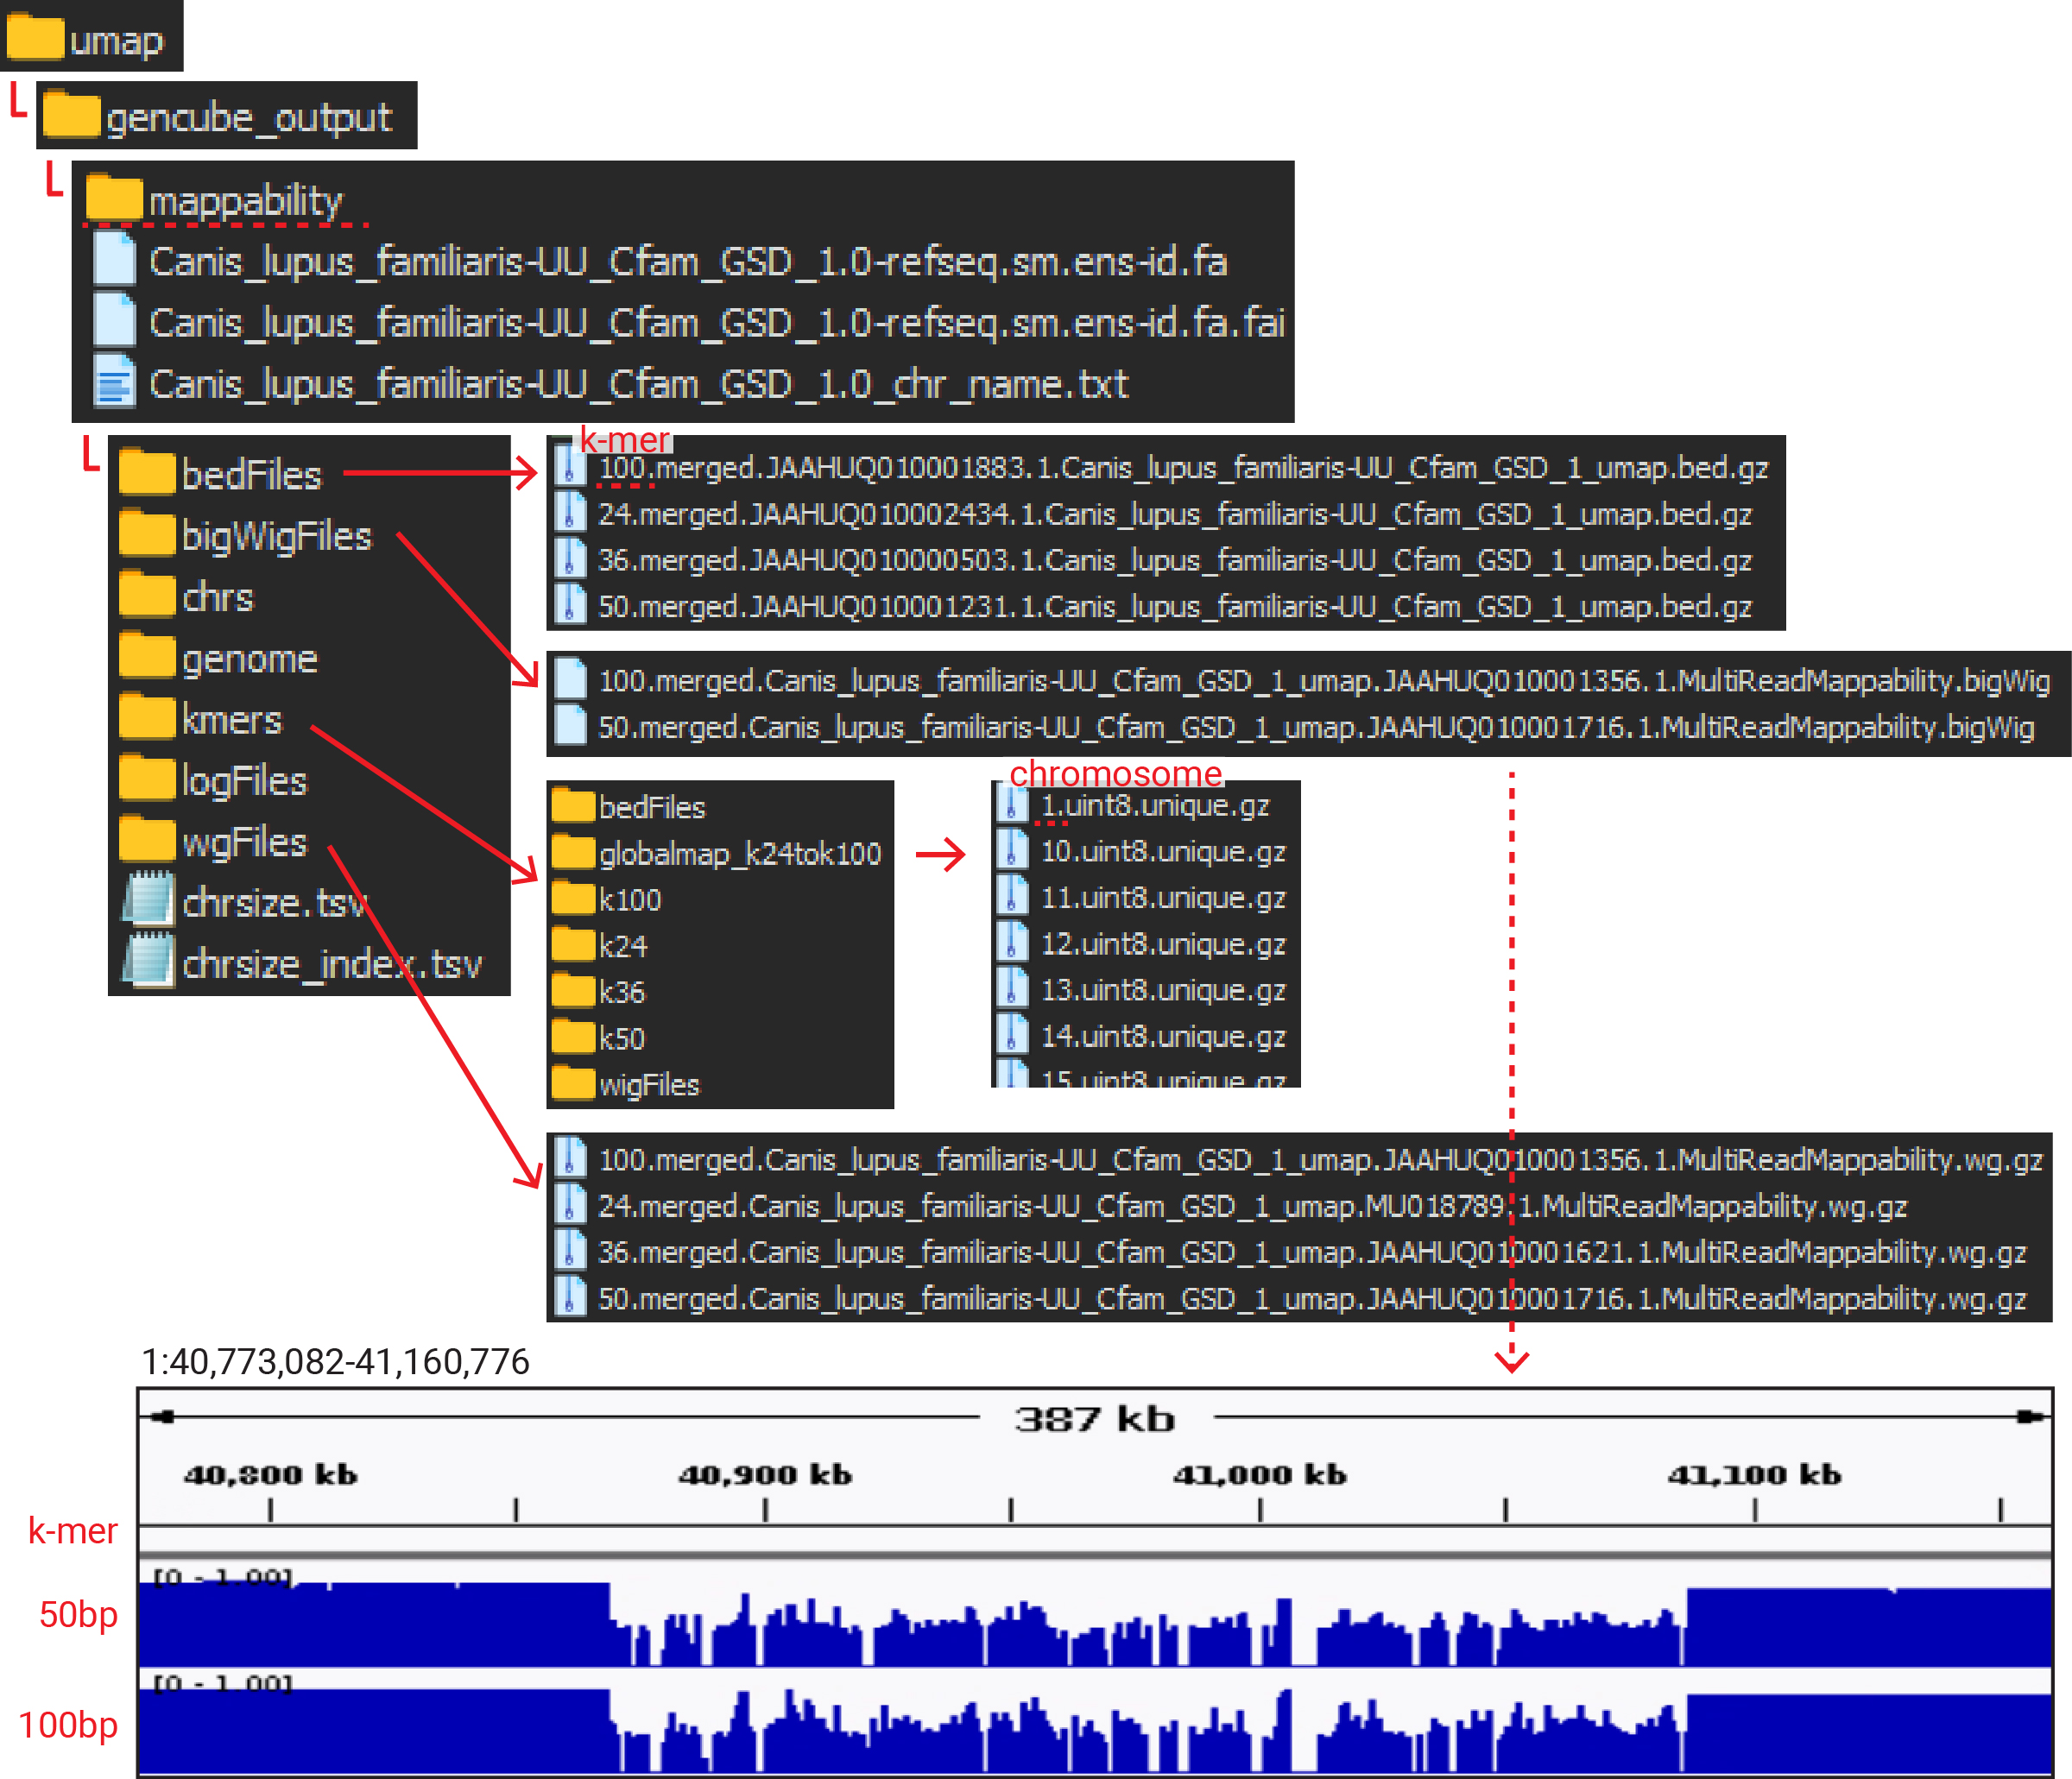Open the genome folder icon
This screenshot has height=1779, width=2072.
point(147,655)
